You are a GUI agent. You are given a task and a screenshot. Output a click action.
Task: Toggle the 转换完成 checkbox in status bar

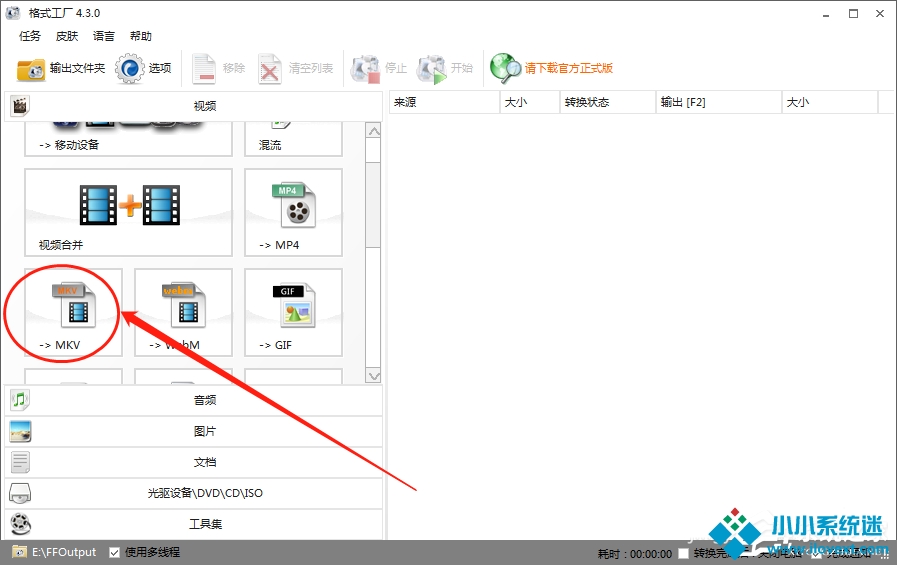pos(684,553)
